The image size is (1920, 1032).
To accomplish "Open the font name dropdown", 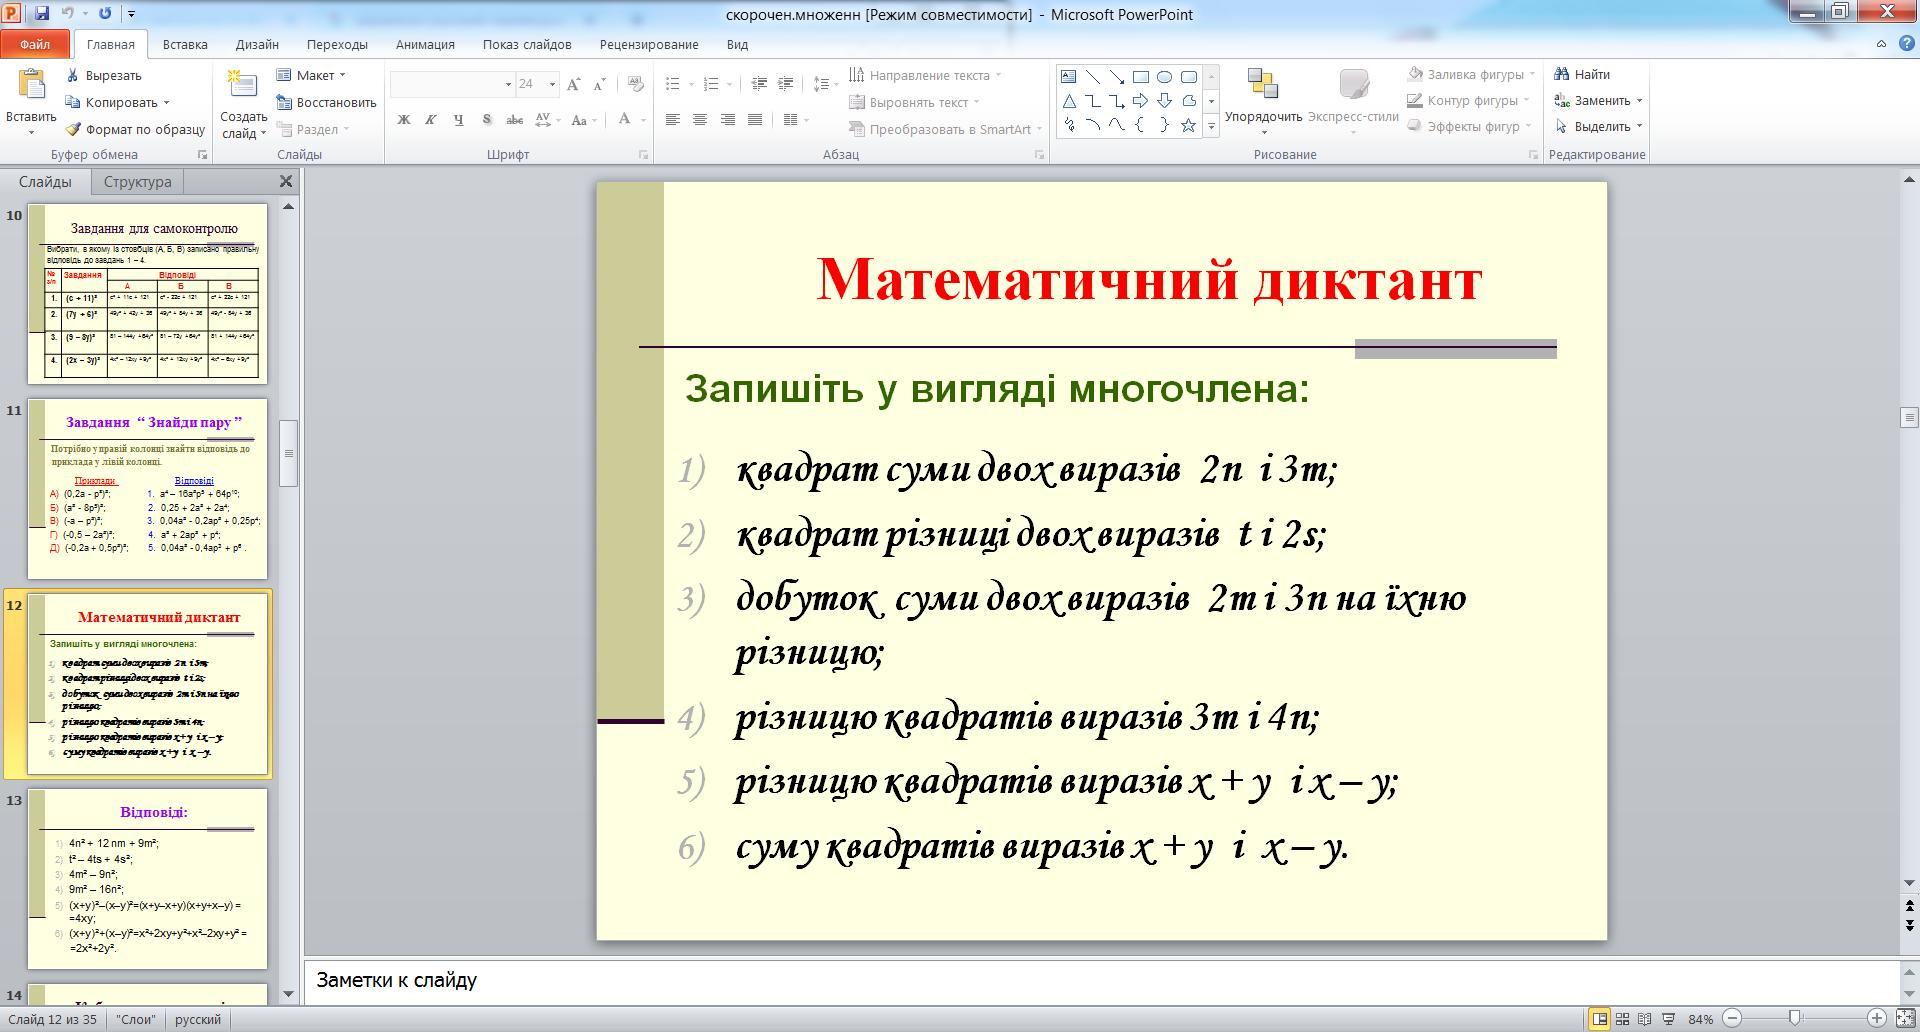I will click(508, 84).
